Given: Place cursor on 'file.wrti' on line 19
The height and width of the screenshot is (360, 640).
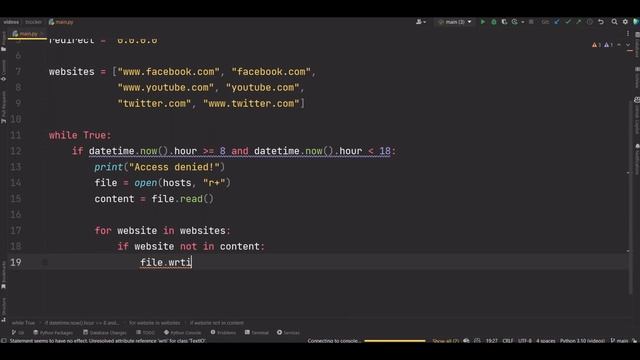Looking at the screenshot, I should (166, 262).
